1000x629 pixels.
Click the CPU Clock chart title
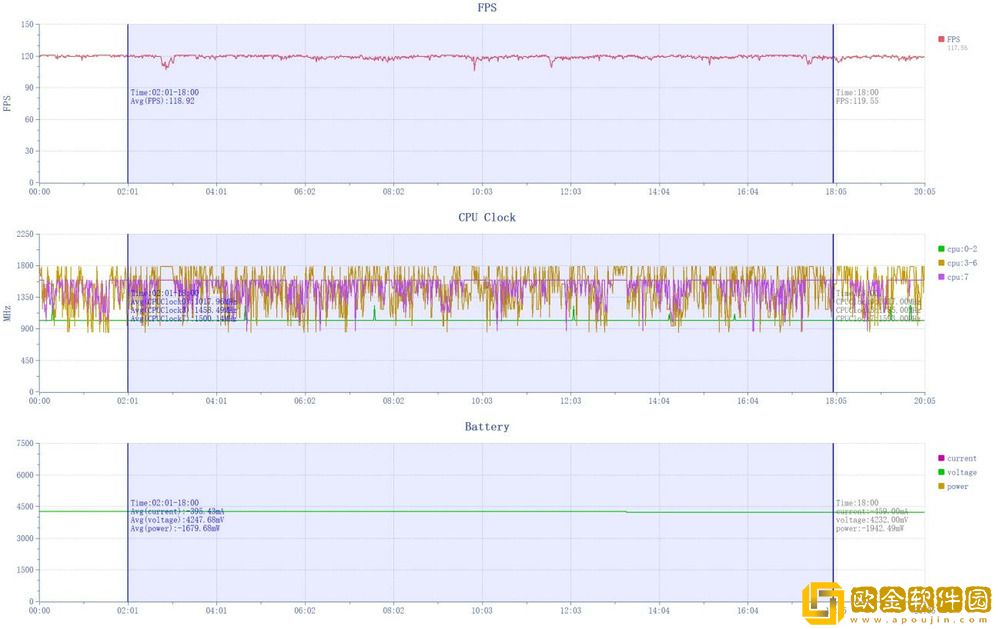487,217
